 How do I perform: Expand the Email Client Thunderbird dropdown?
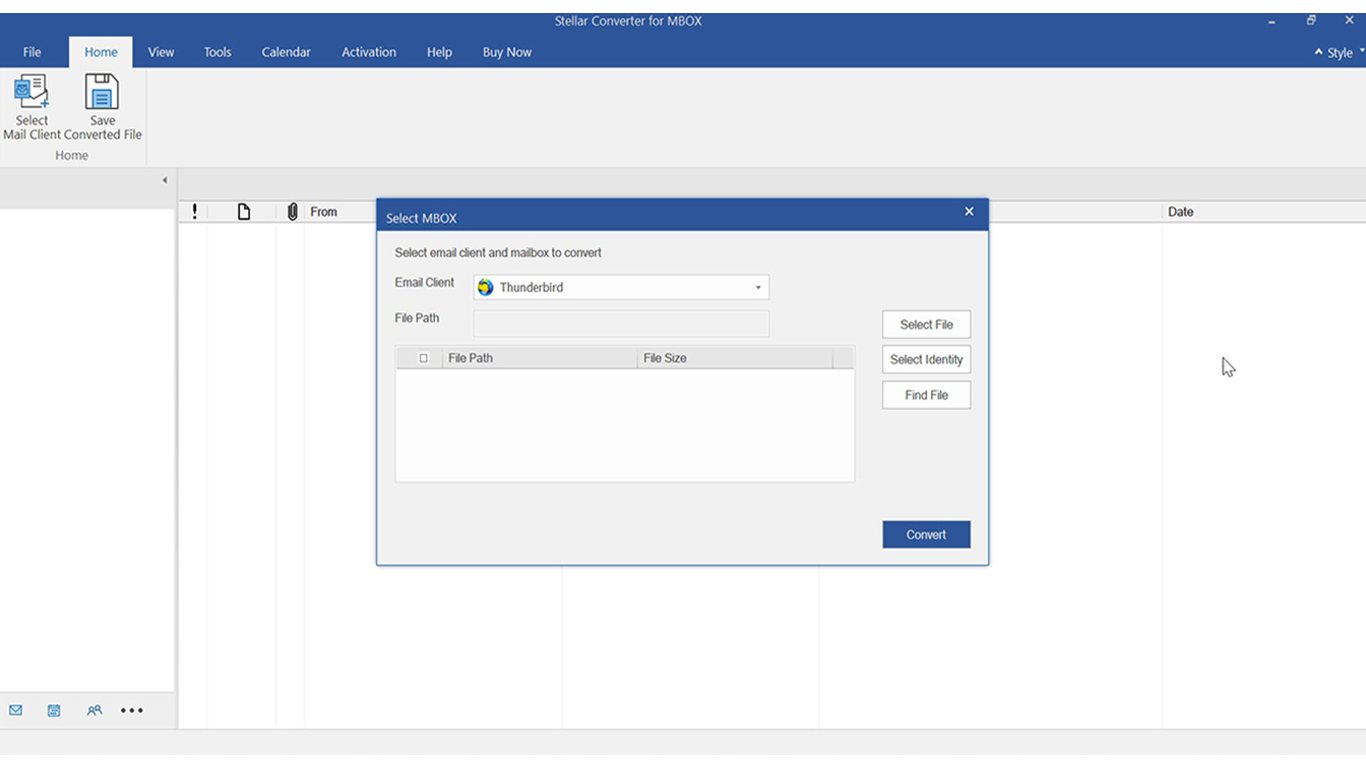click(x=621, y=287)
